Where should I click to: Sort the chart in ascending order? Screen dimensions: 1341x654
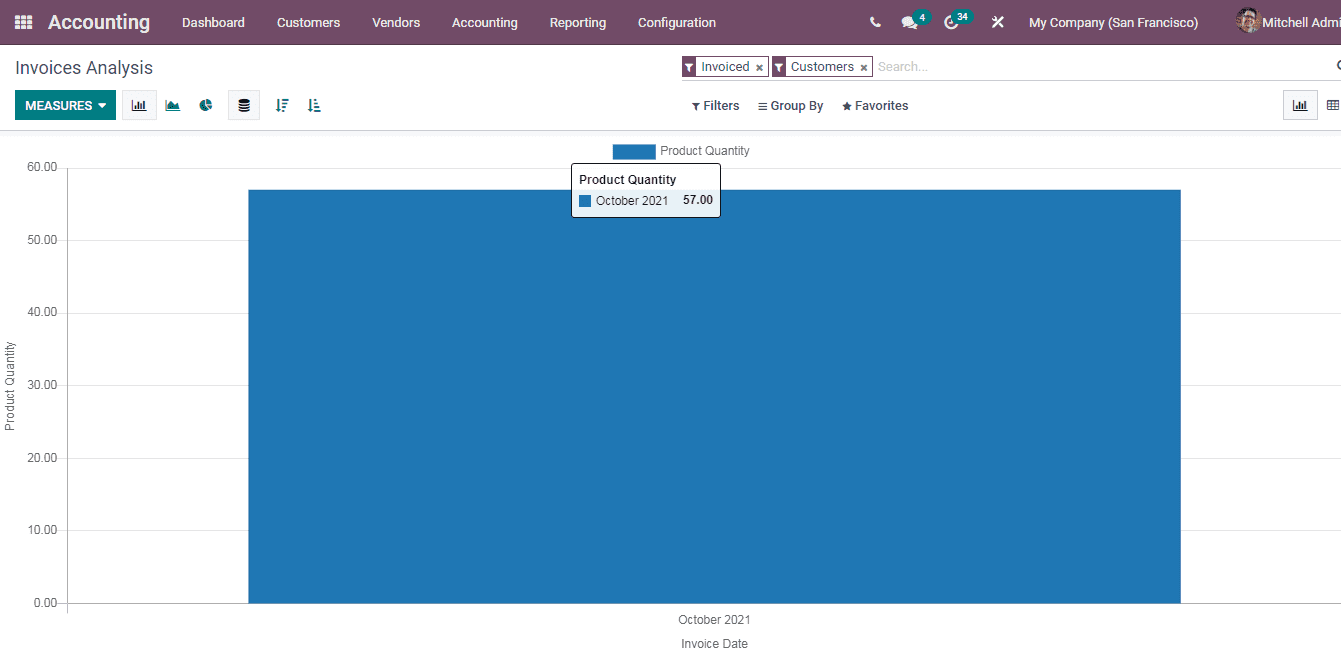point(313,104)
